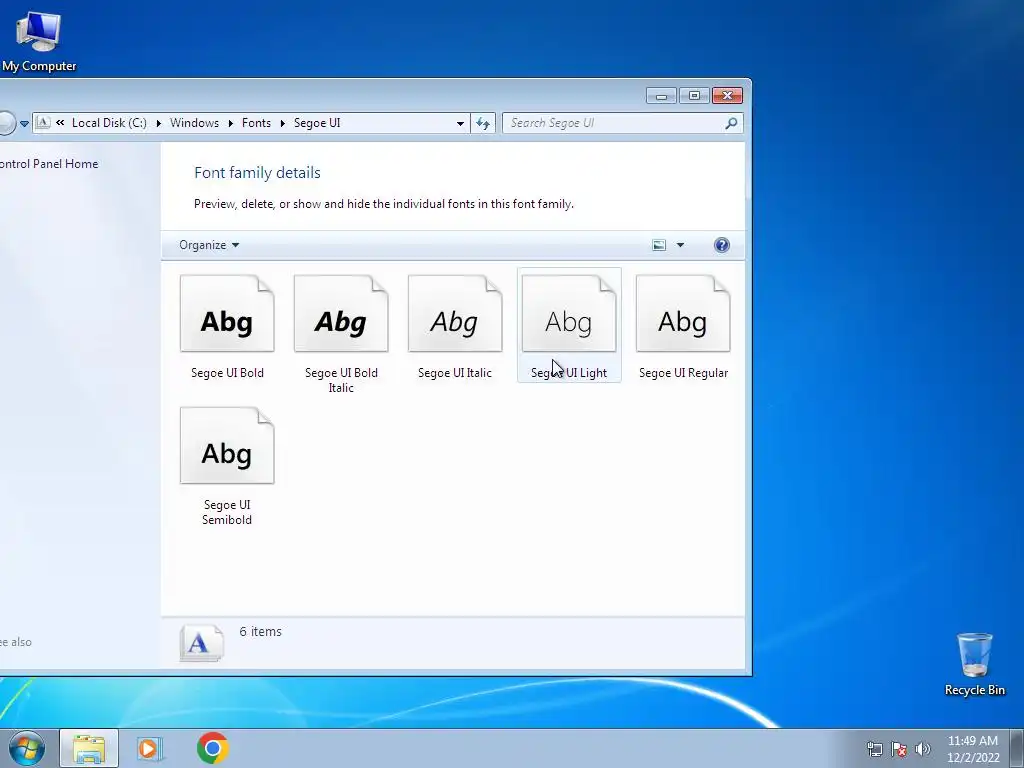Launch Windows Media Player from the taskbar

point(150,748)
